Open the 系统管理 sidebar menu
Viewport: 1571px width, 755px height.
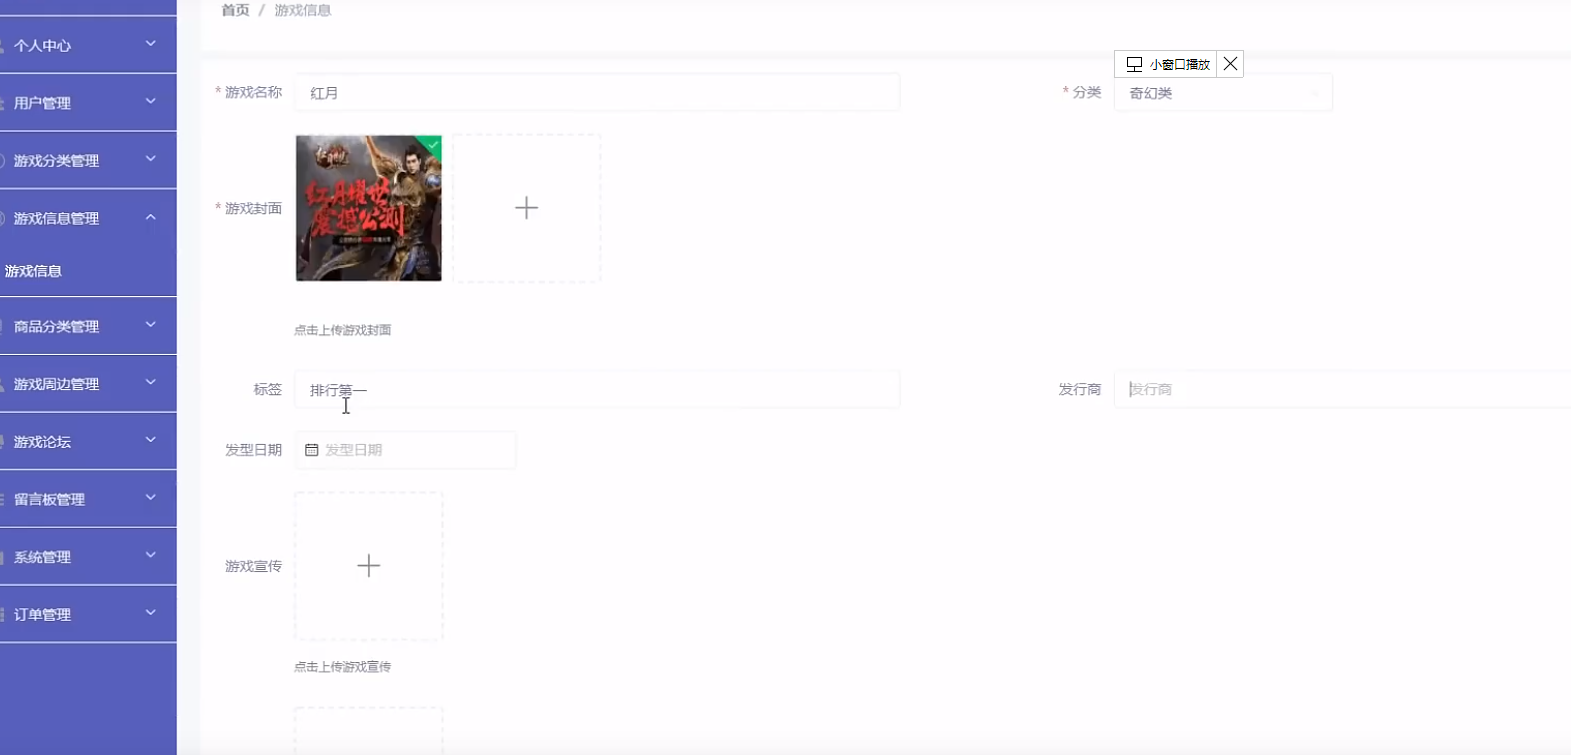(x=88, y=557)
